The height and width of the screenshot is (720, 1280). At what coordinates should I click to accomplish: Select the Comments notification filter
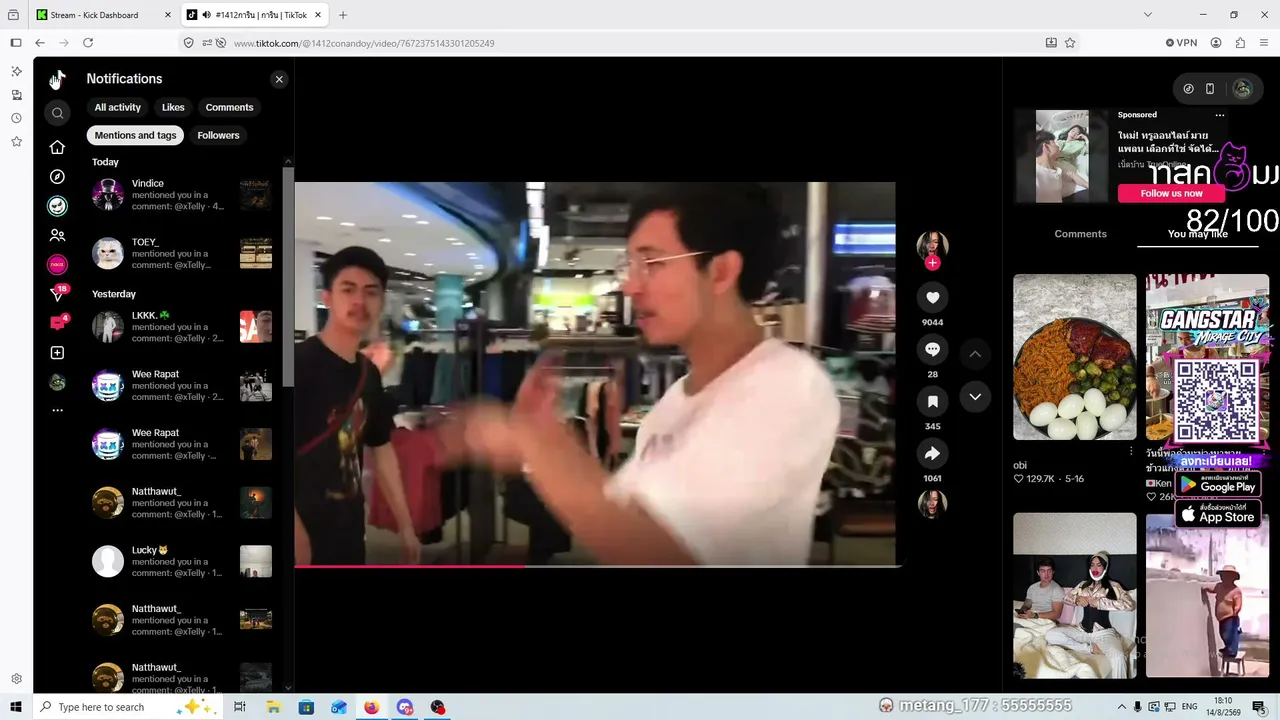[x=230, y=107]
